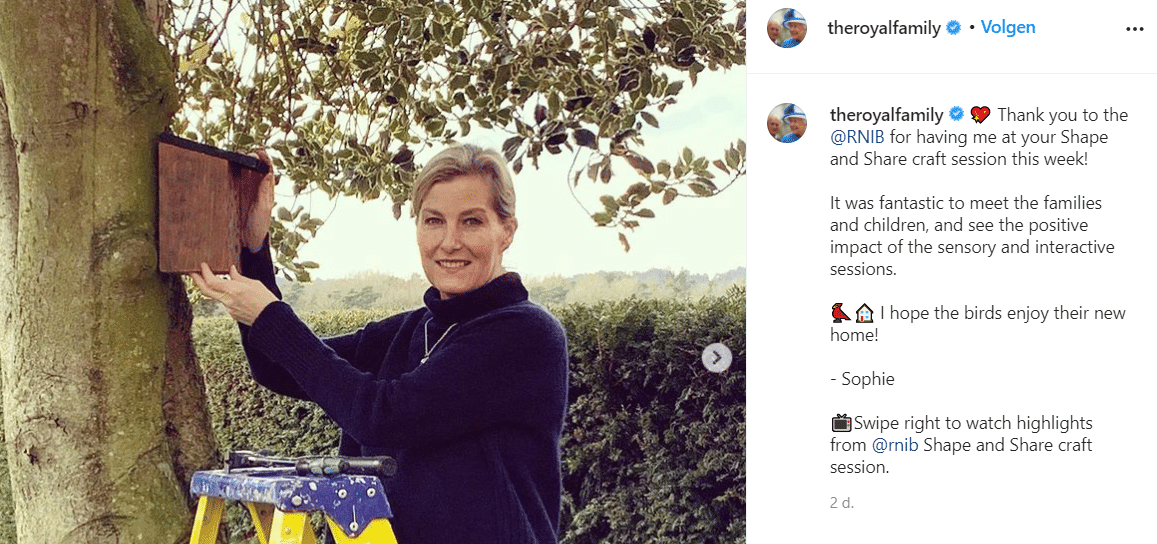Image resolution: width=1157 pixels, height=544 pixels.
Task: Open theroyalfamily username in the caption
Action: [887, 115]
